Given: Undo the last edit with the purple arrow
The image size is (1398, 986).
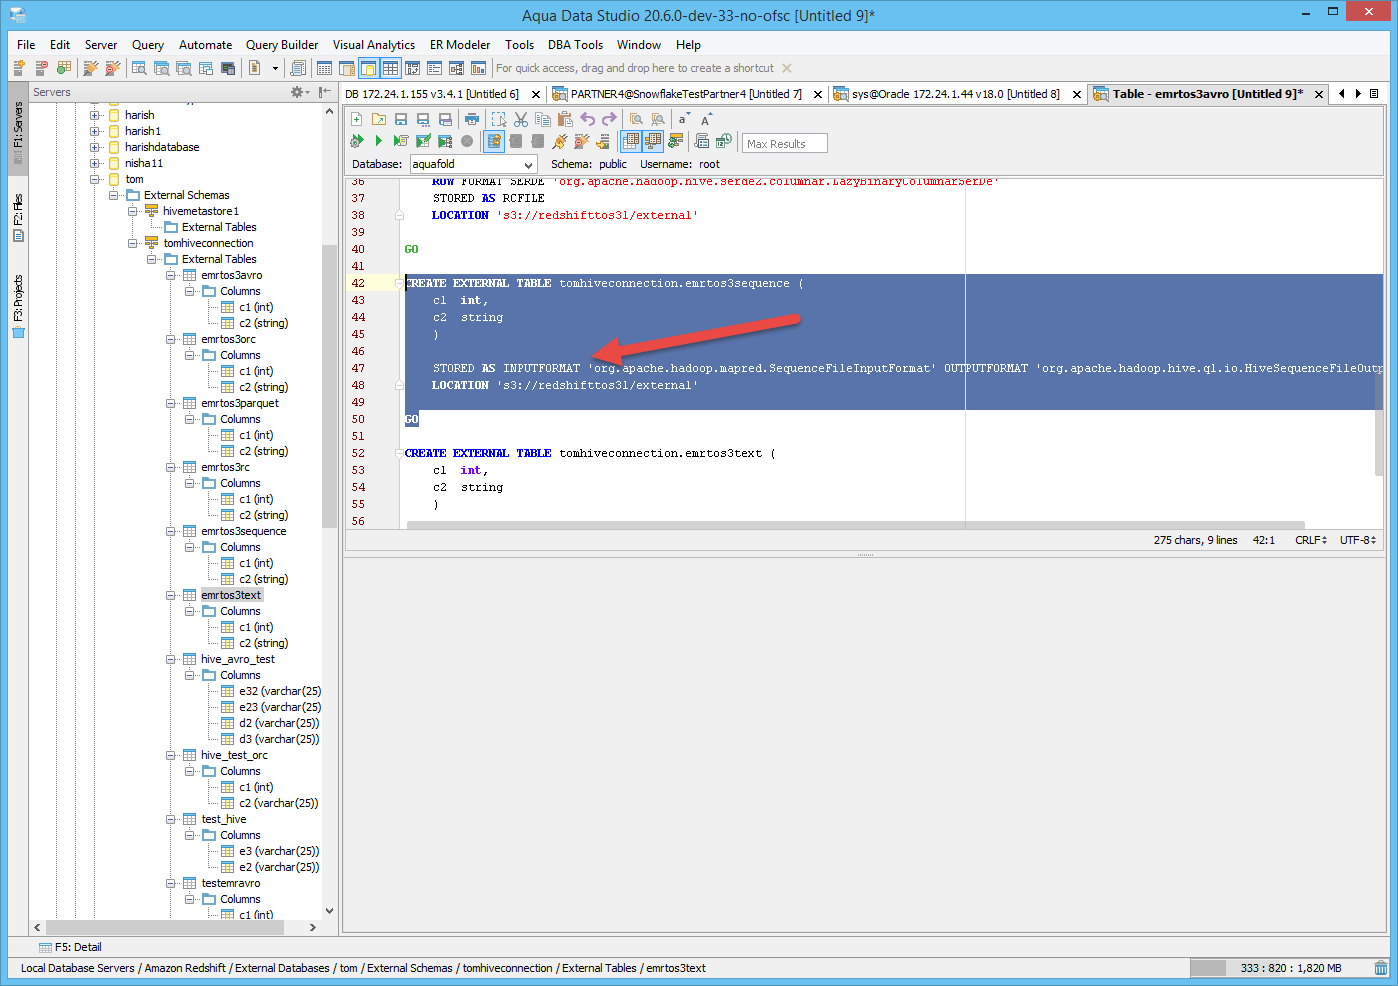Looking at the screenshot, I should pyautogui.click(x=587, y=119).
